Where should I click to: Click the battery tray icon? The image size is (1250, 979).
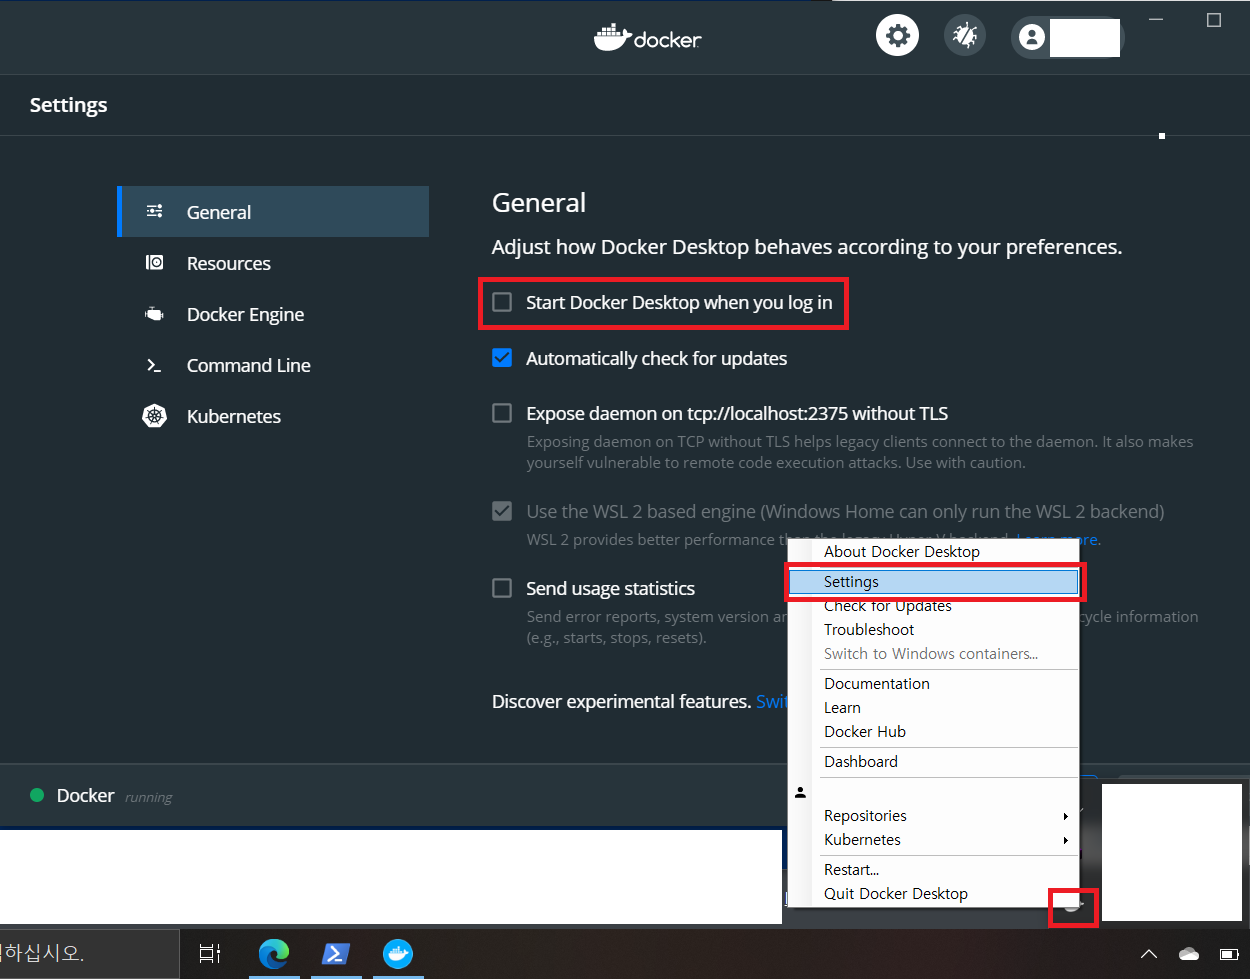pyautogui.click(x=1230, y=954)
